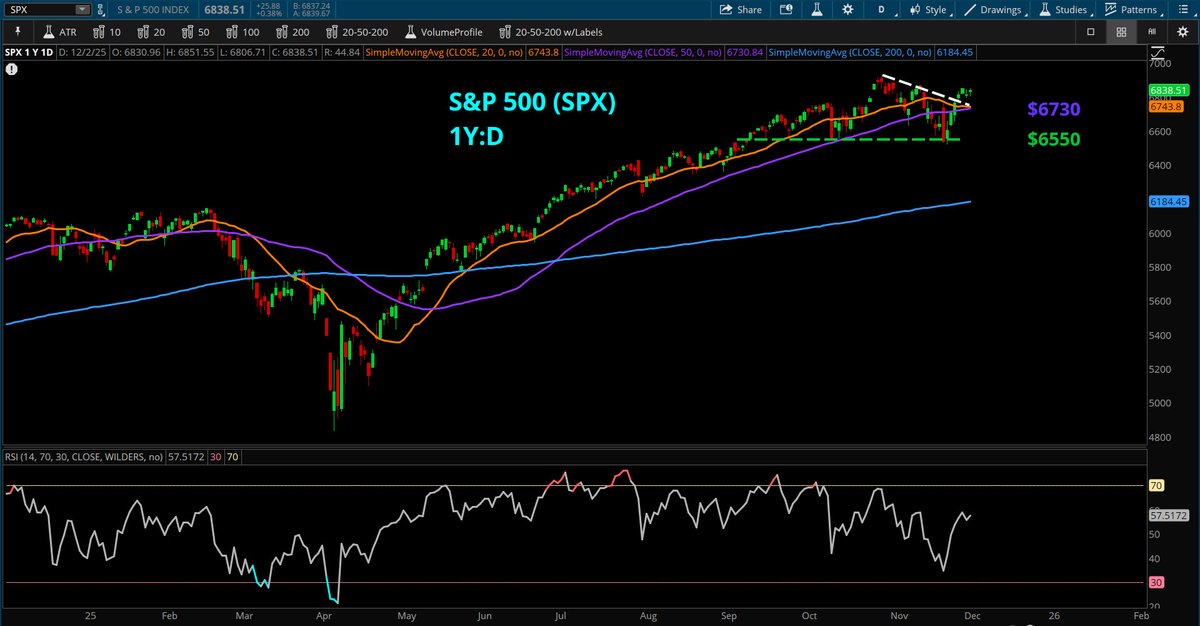Open the hamburger list menu icon top right
The width and height of the screenshot is (1200, 626).
[x=1182, y=9]
